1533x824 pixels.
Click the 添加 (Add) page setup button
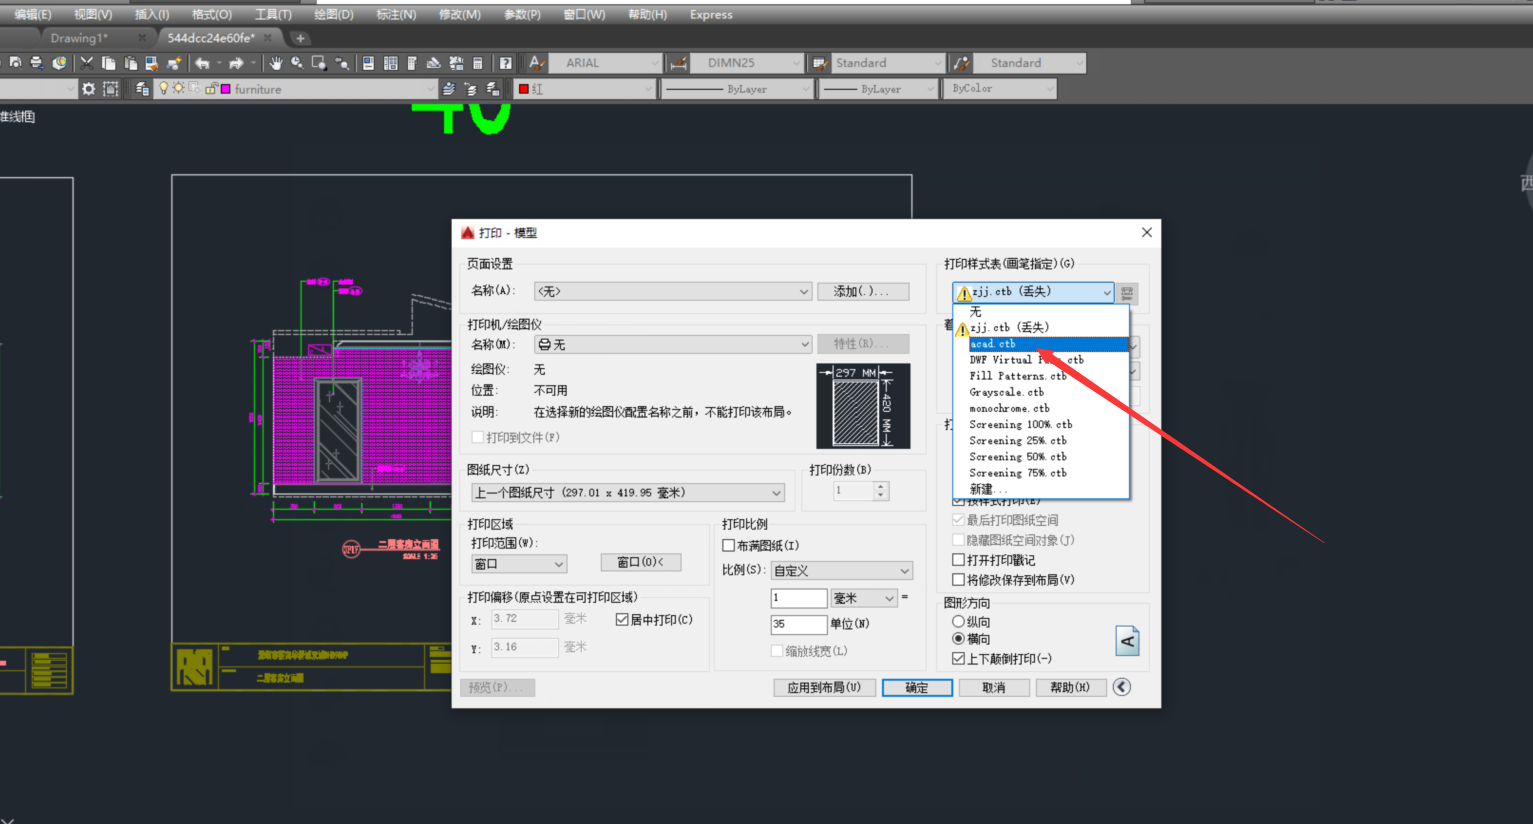(863, 291)
